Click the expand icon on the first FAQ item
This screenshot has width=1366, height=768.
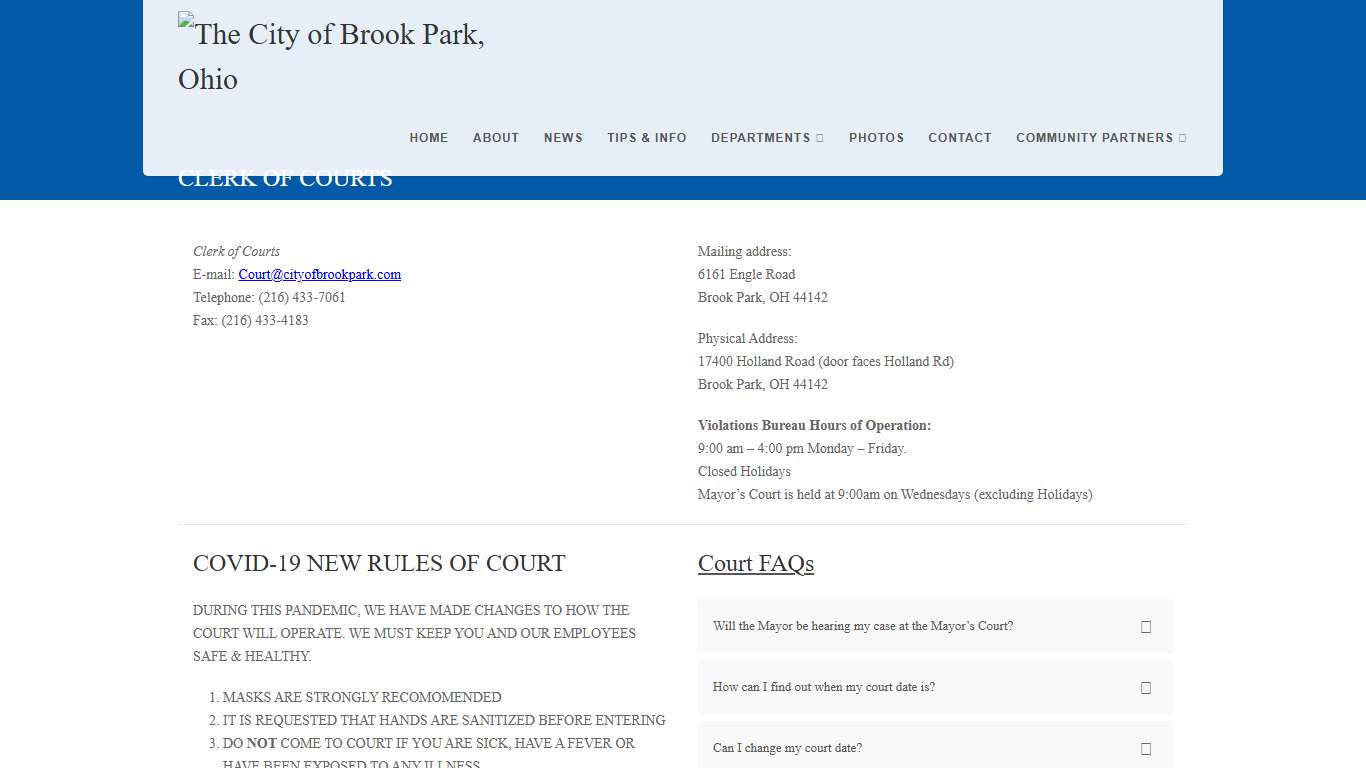(x=1146, y=626)
